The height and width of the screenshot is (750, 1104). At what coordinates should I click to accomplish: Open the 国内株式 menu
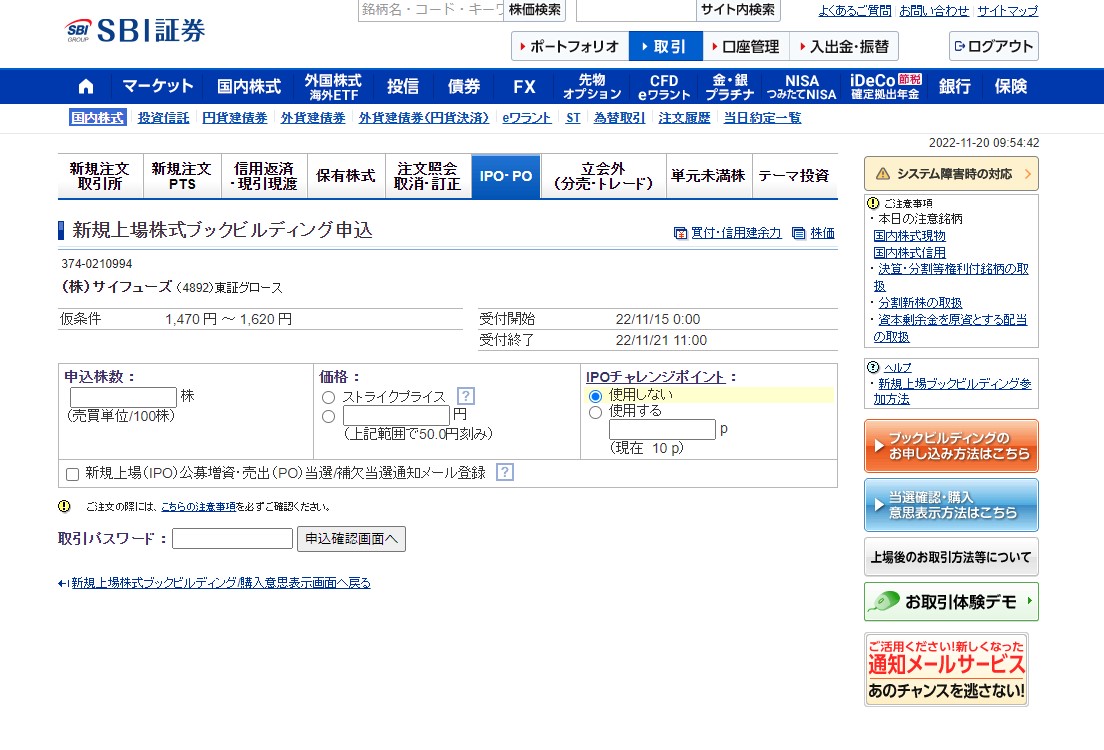pos(247,85)
